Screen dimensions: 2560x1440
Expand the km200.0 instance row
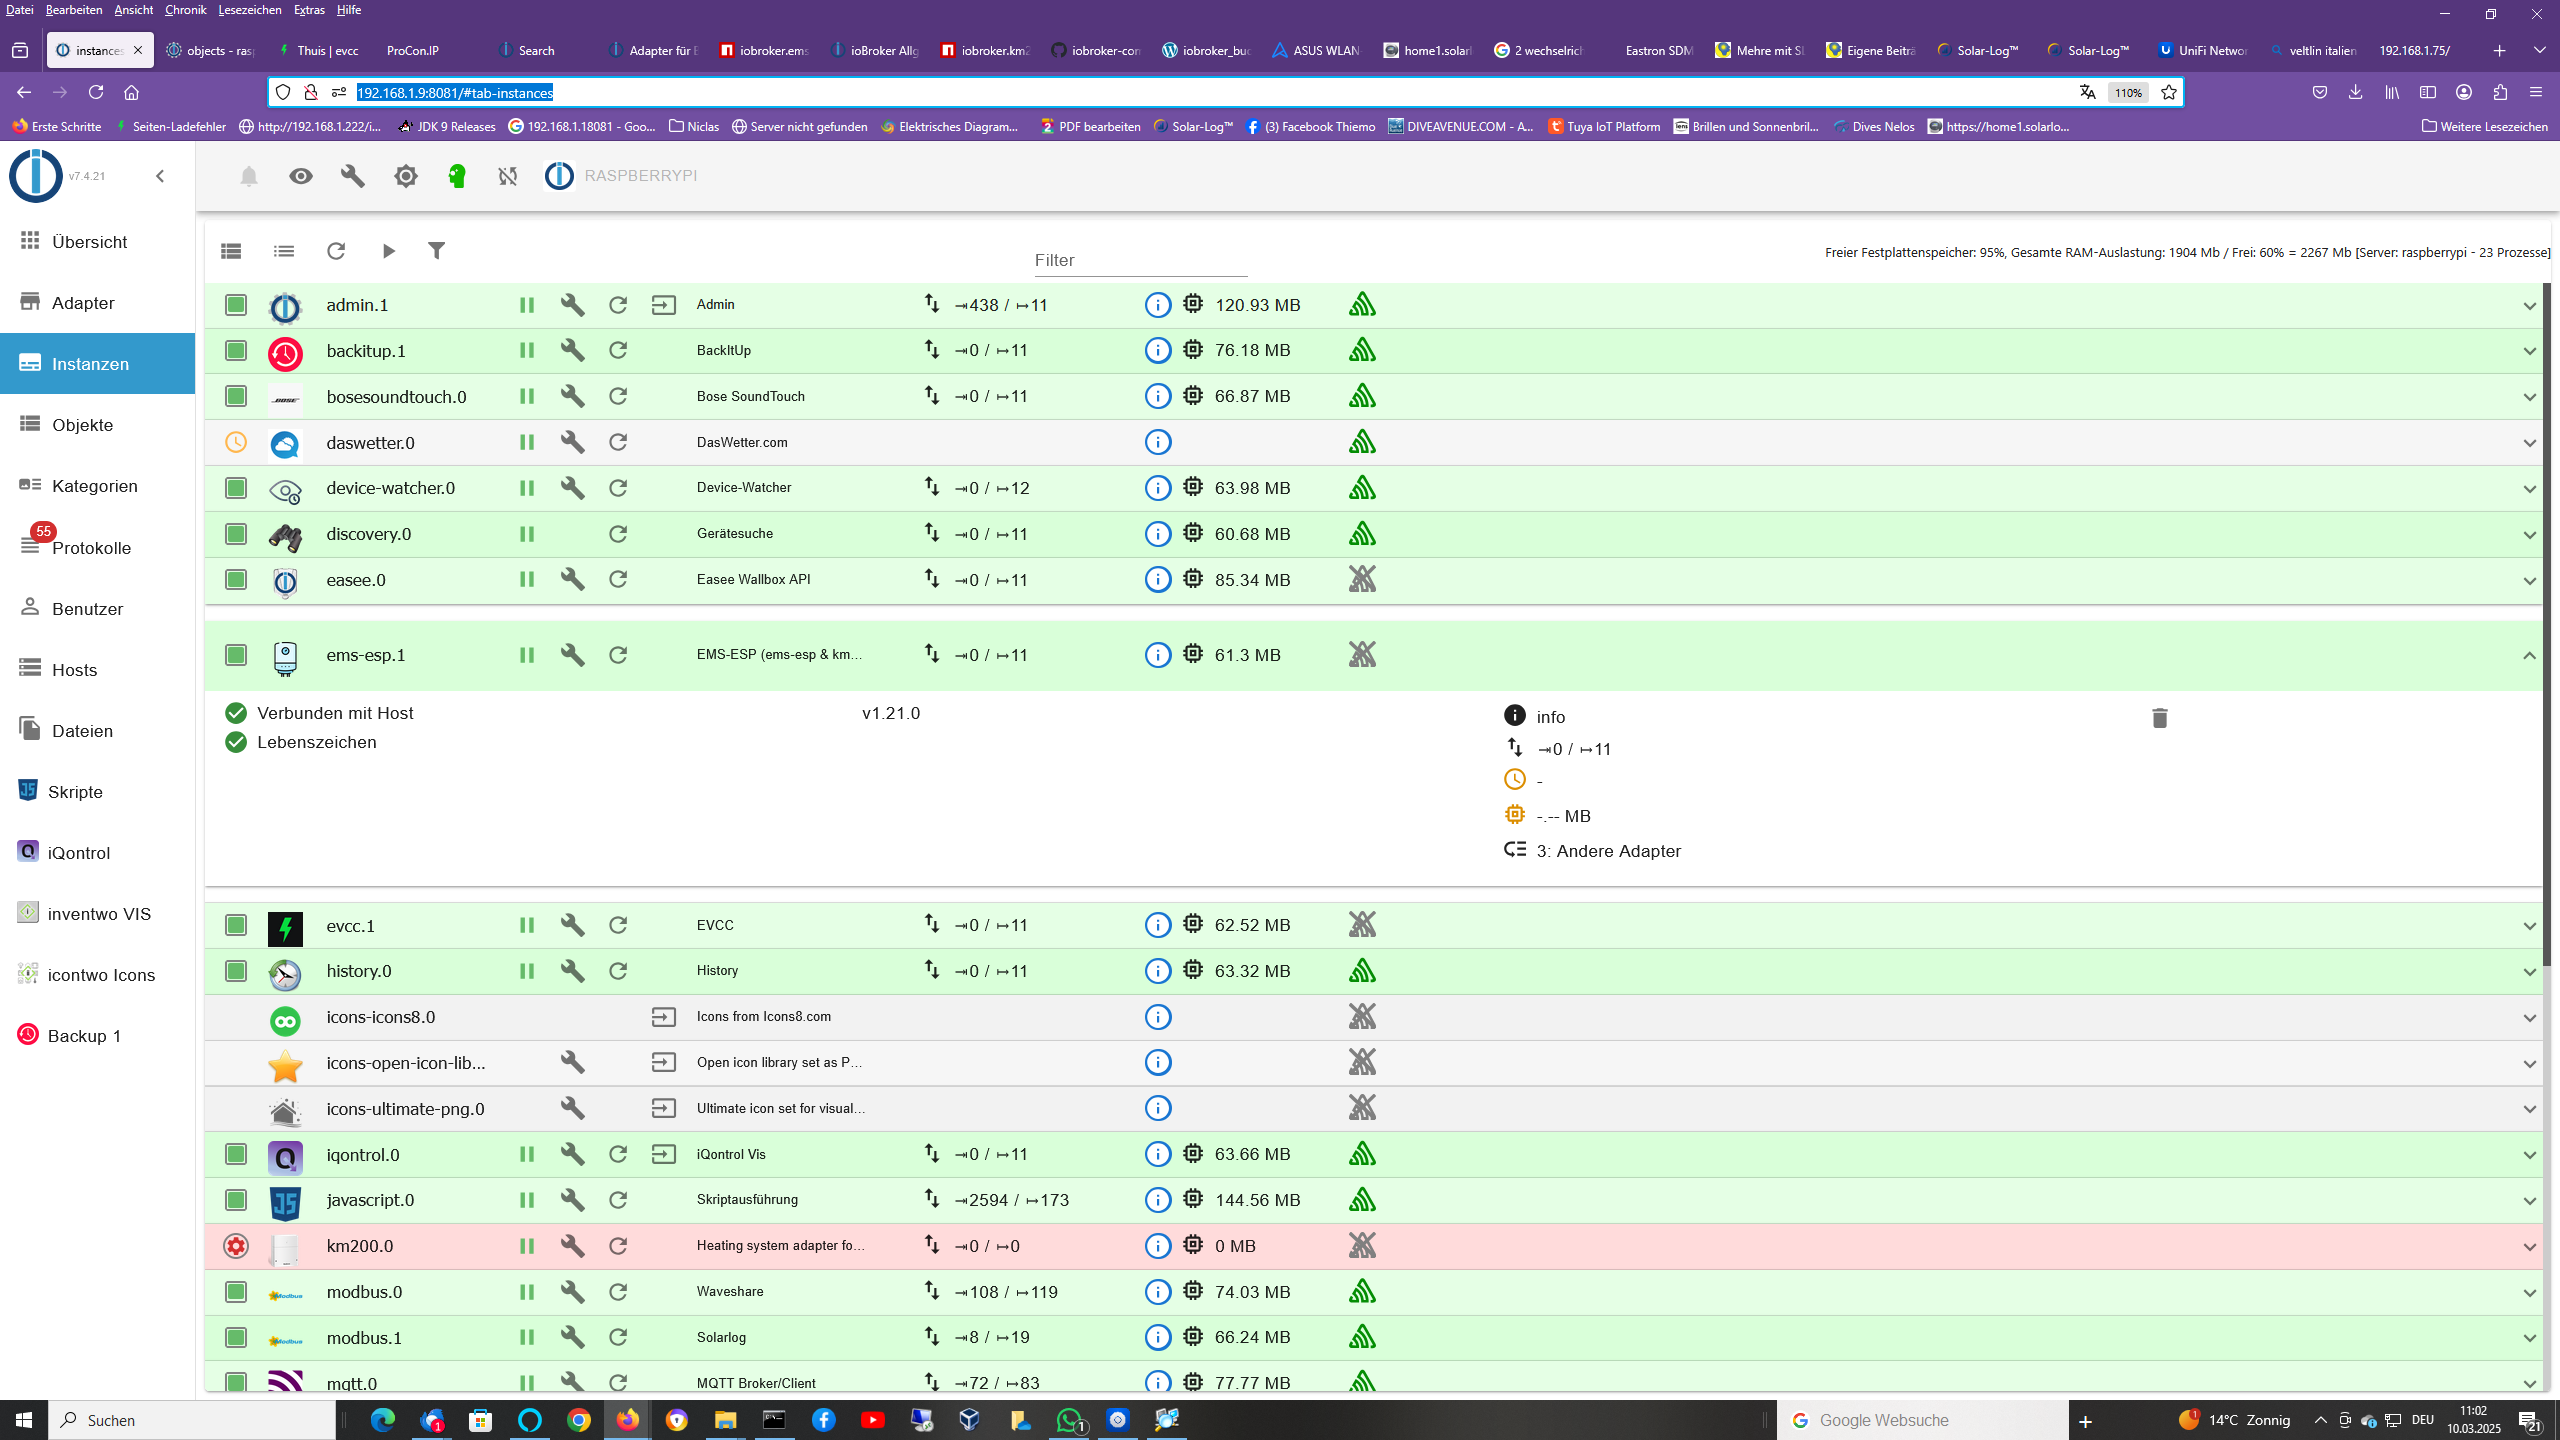click(x=2529, y=1247)
